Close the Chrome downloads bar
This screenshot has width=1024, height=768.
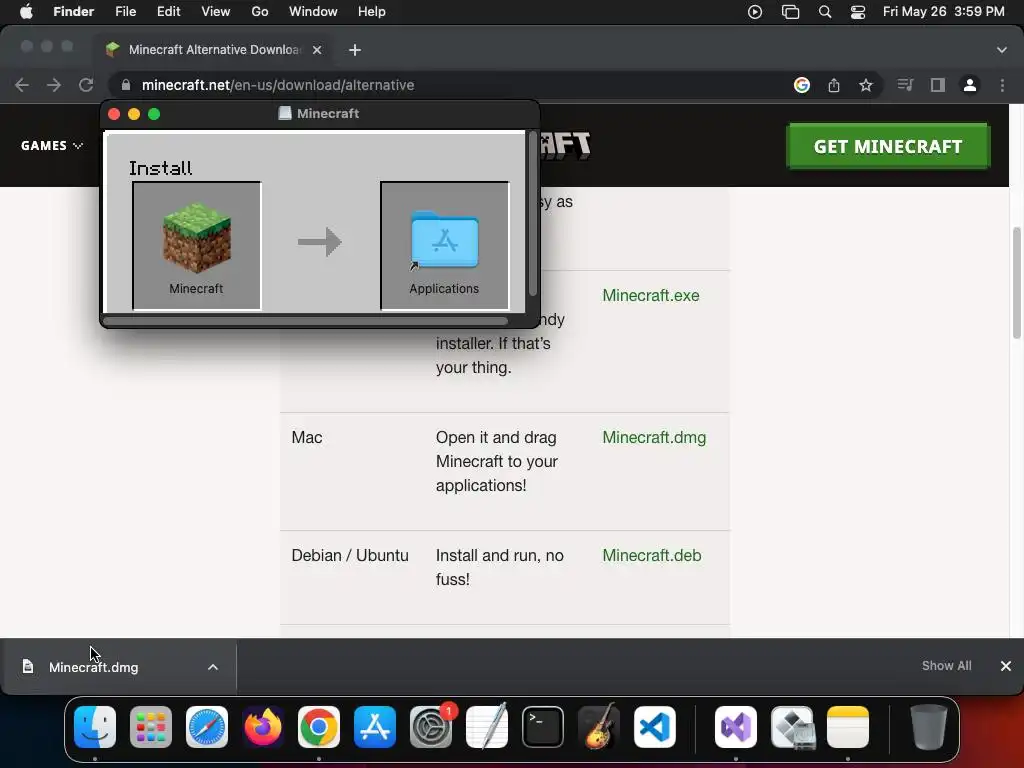[x=1006, y=665]
